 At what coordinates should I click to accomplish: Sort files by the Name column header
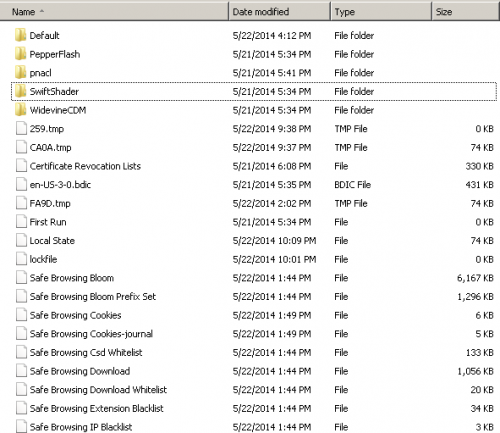(x=114, y=12)
